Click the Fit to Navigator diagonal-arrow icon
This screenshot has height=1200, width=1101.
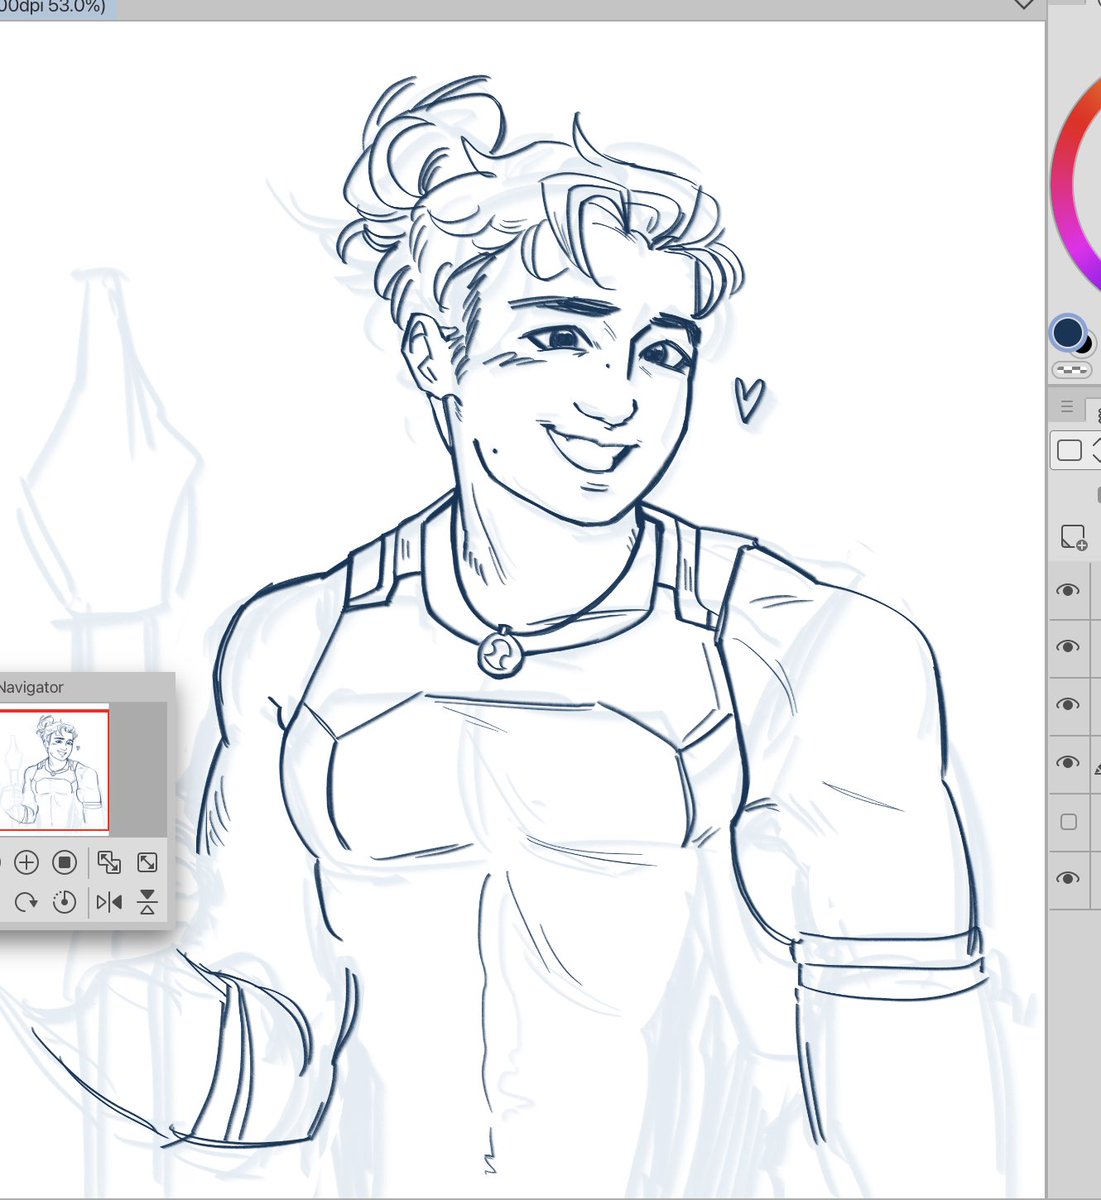pos(147,862)
